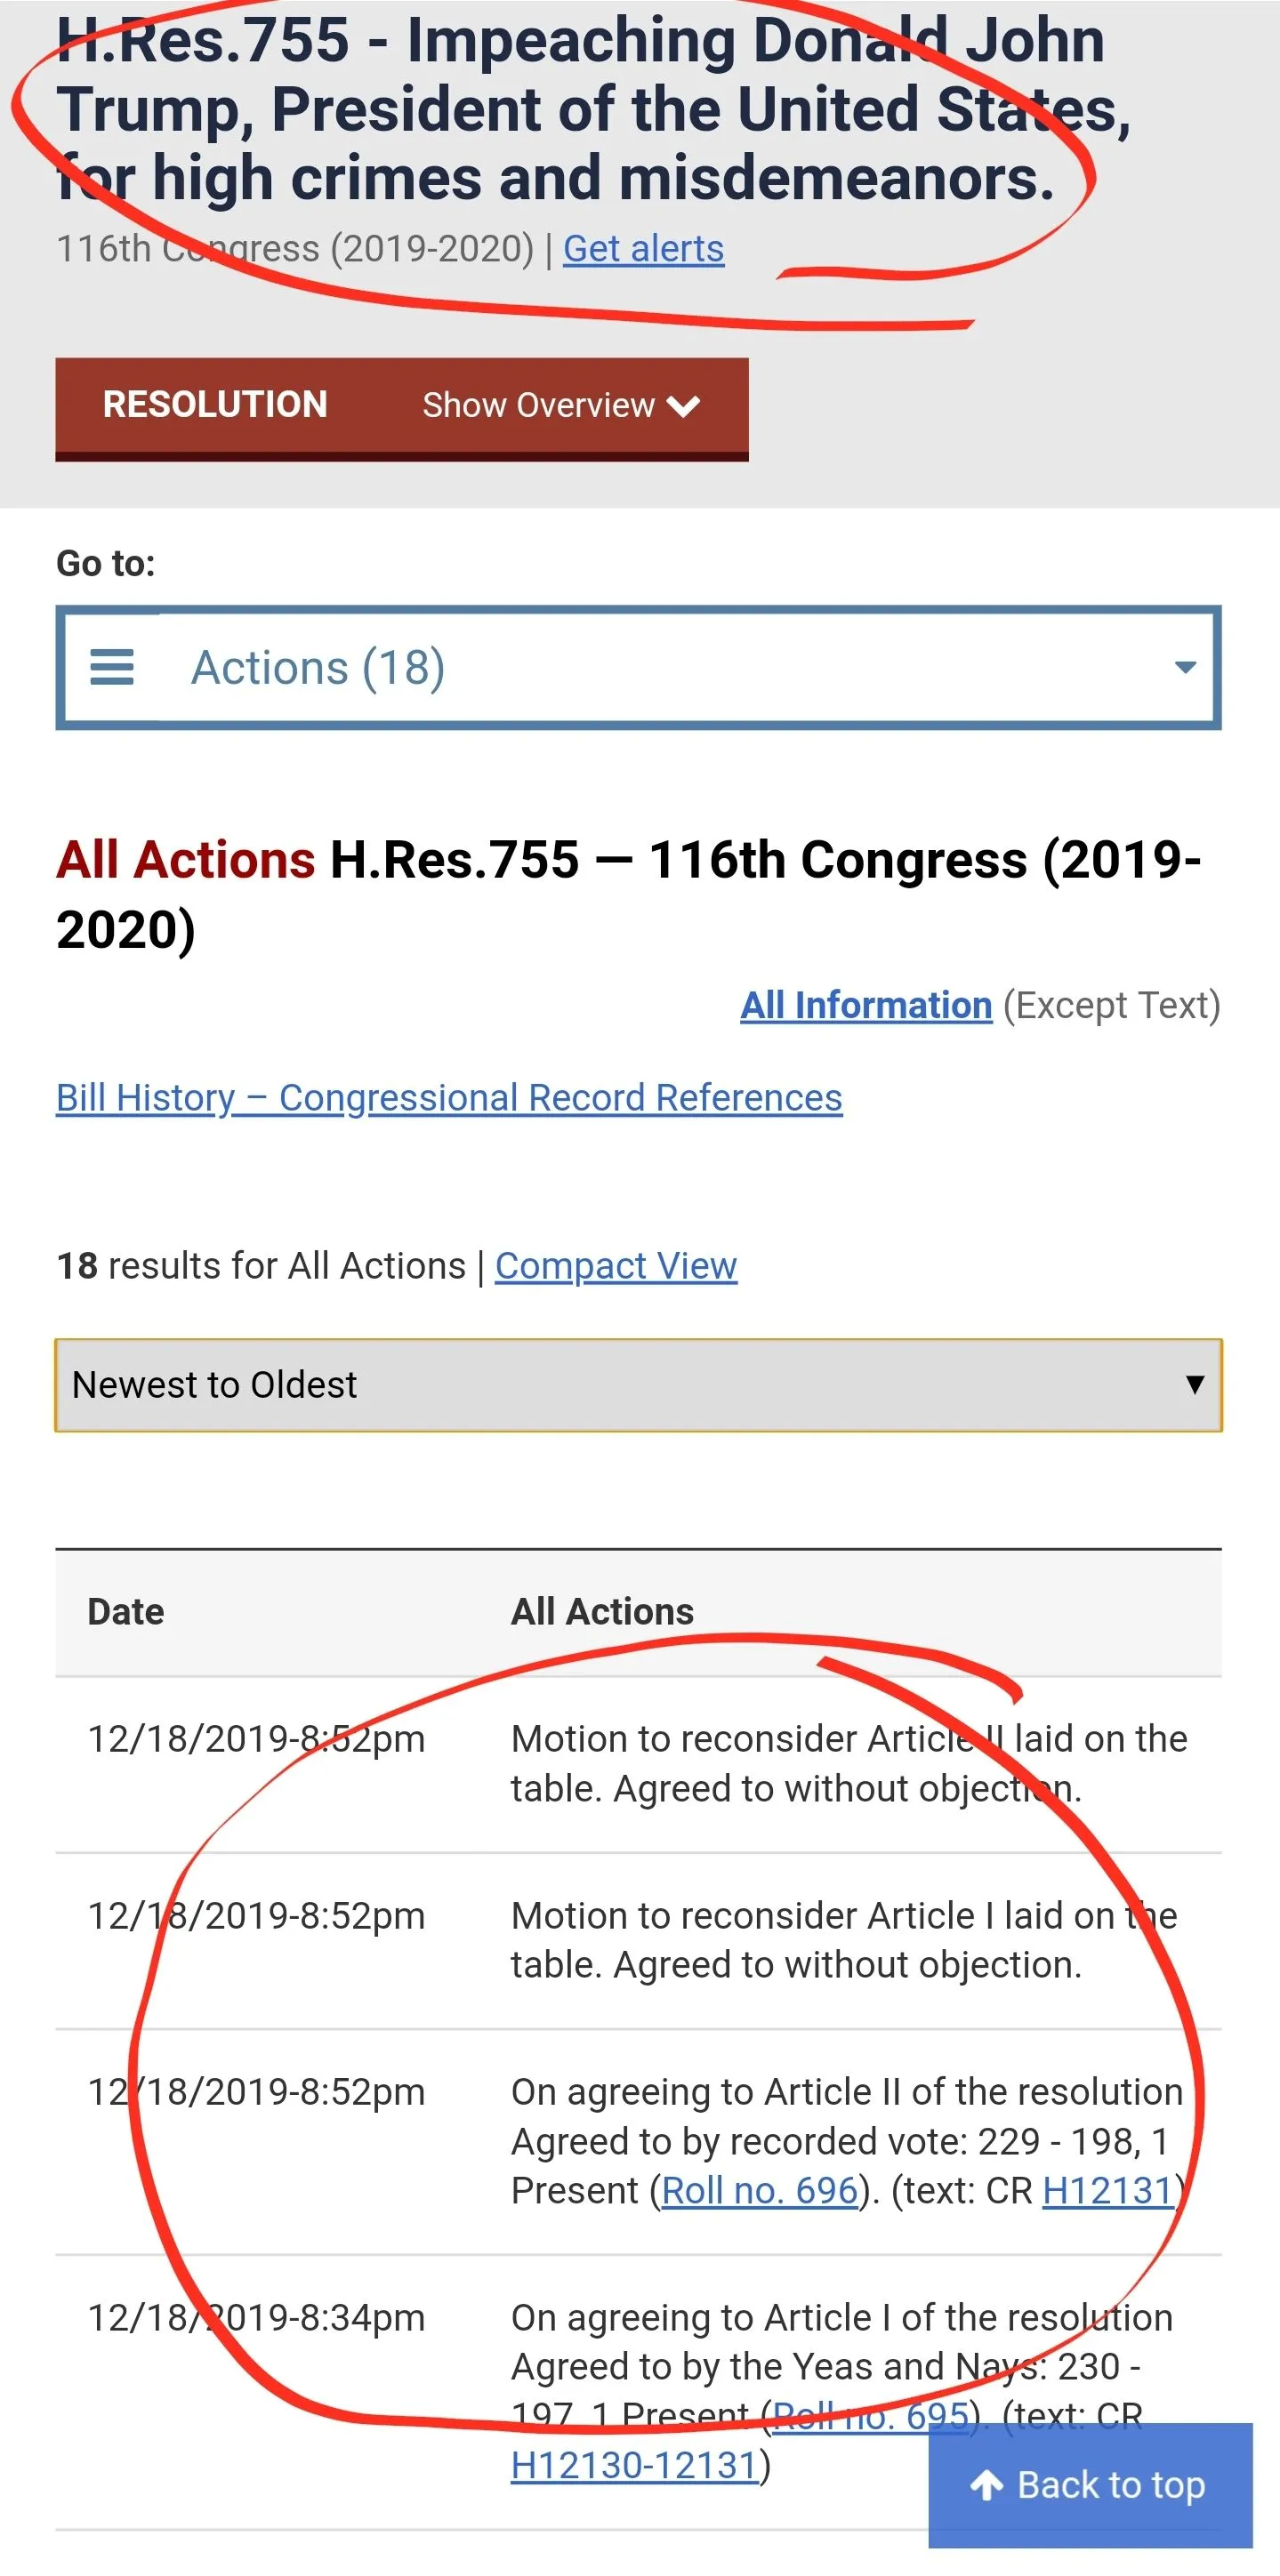
Task: Open the Newest to Oldest sort dropdown
Action: pos(638,1385)
